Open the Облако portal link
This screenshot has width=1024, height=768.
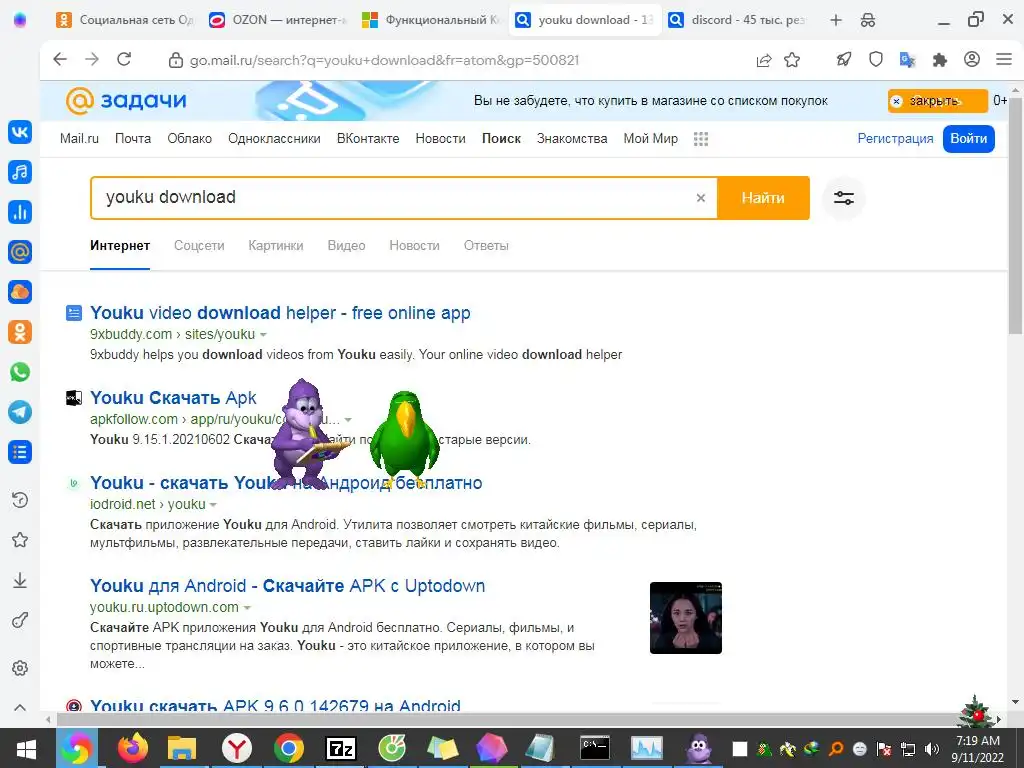(x=189, y=138)
